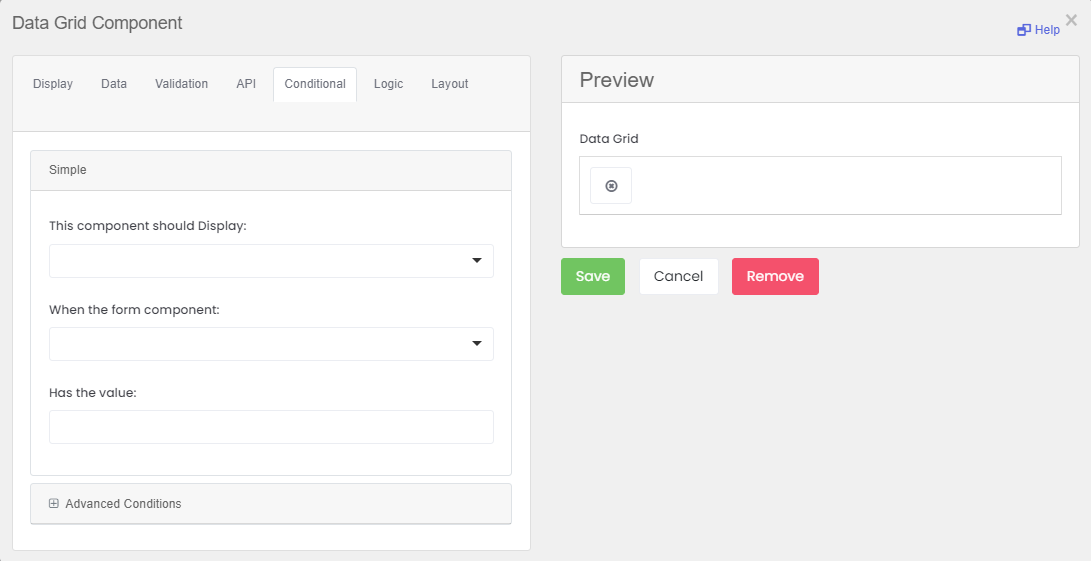Screen dimensions: 1091x561
Task: Open the Help link text
Action: (1047, 30)
